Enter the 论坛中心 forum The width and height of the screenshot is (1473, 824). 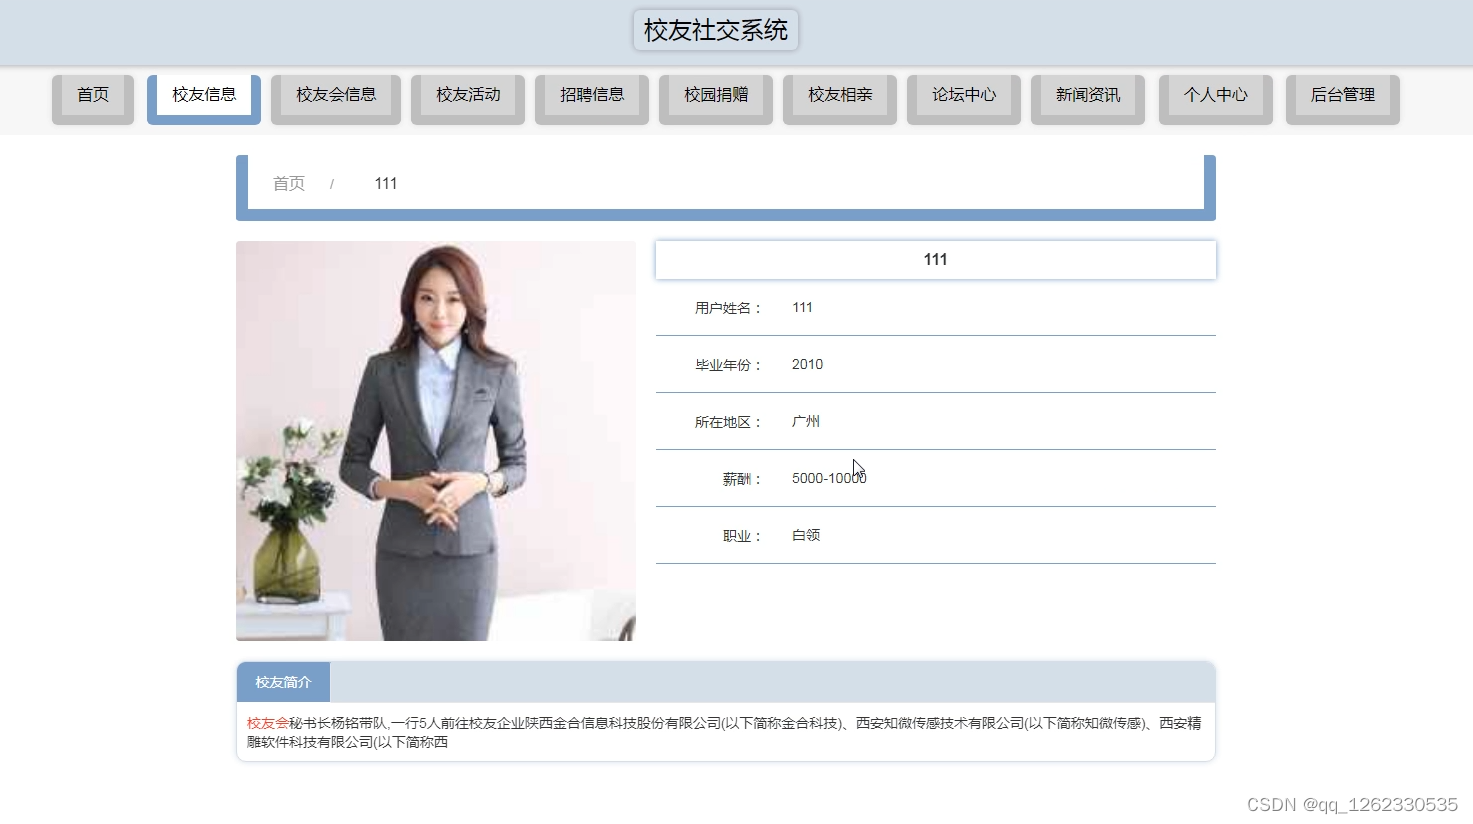pos(963,94)
